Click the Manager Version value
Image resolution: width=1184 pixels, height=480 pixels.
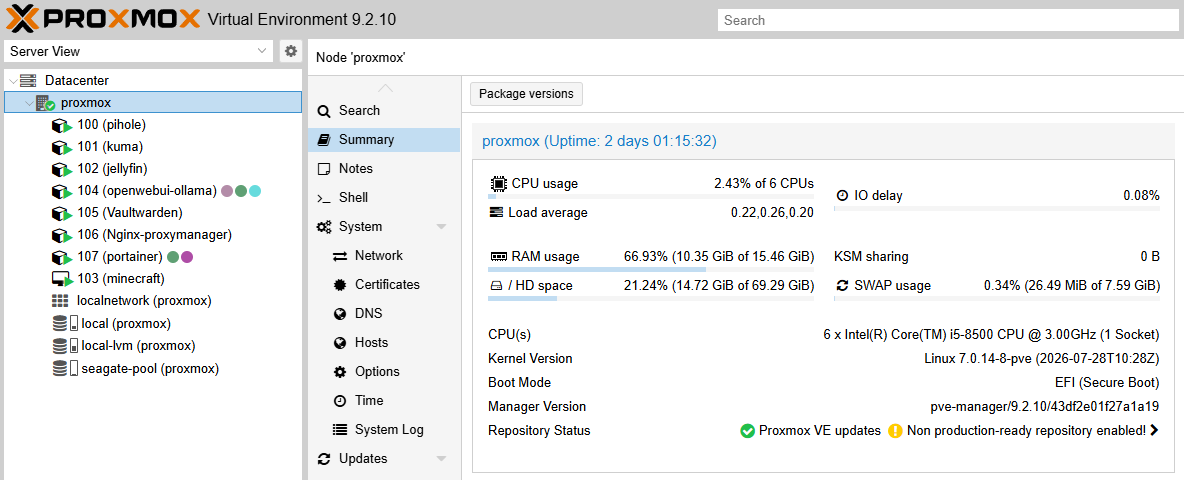tap(1044, 407)
